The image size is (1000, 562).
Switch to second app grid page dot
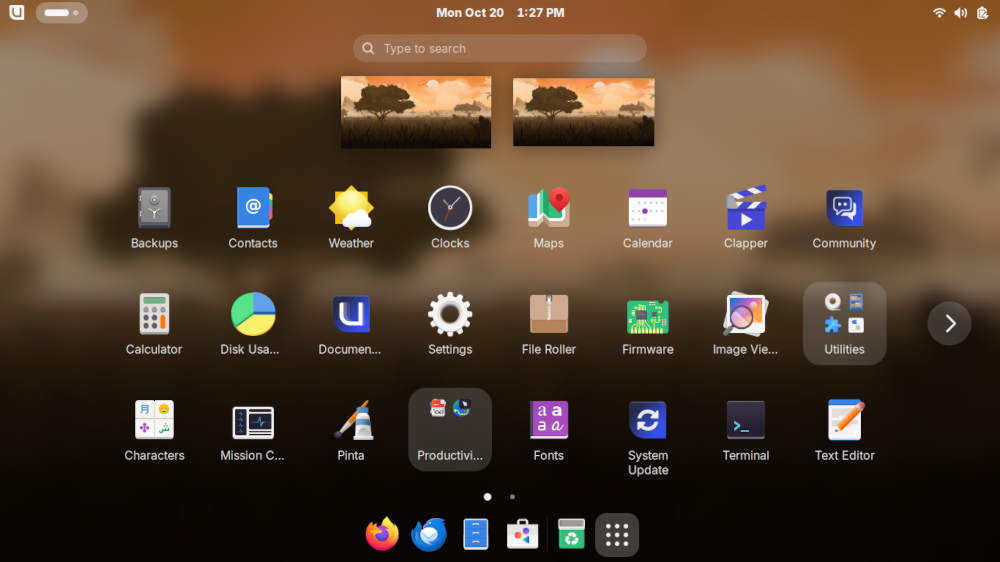click(x=512, y=496)
